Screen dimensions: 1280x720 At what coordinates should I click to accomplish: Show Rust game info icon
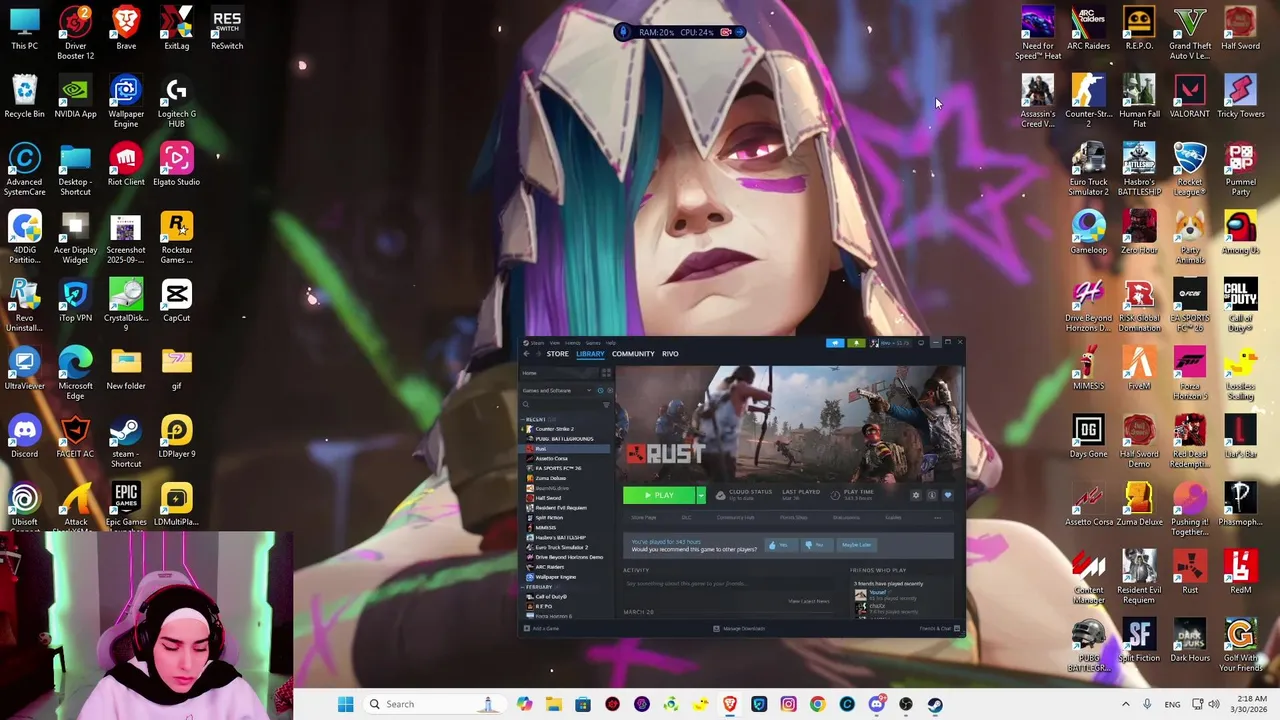[932, 495]
